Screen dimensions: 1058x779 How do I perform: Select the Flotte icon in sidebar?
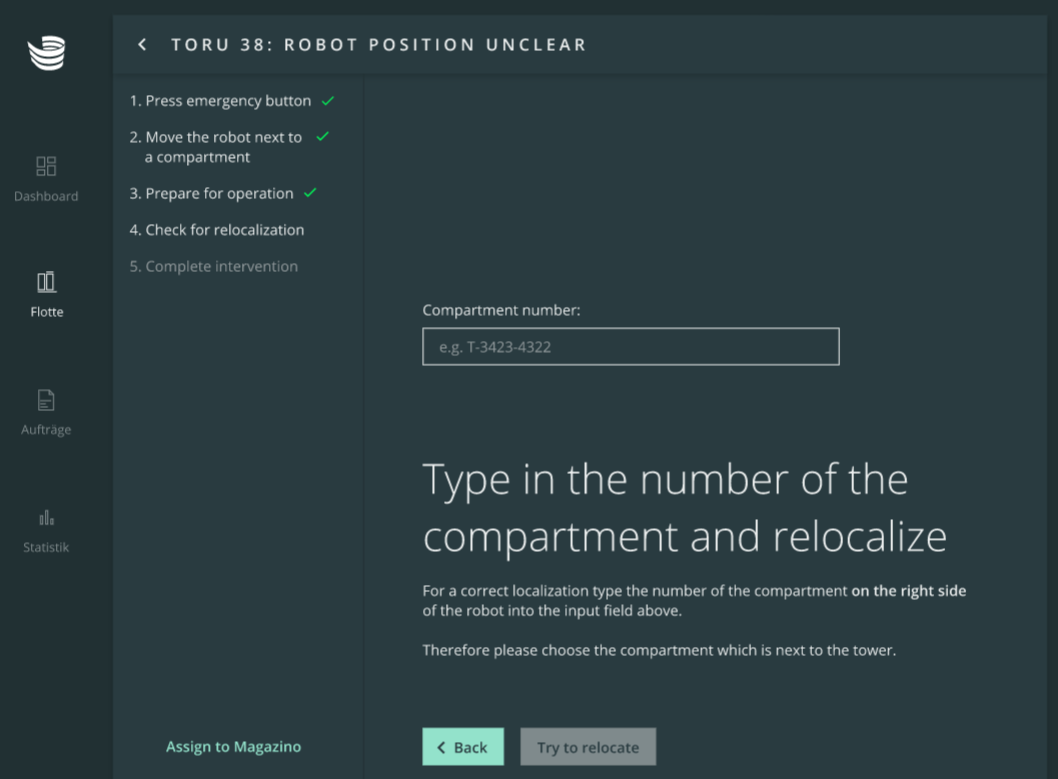(46, 282)
